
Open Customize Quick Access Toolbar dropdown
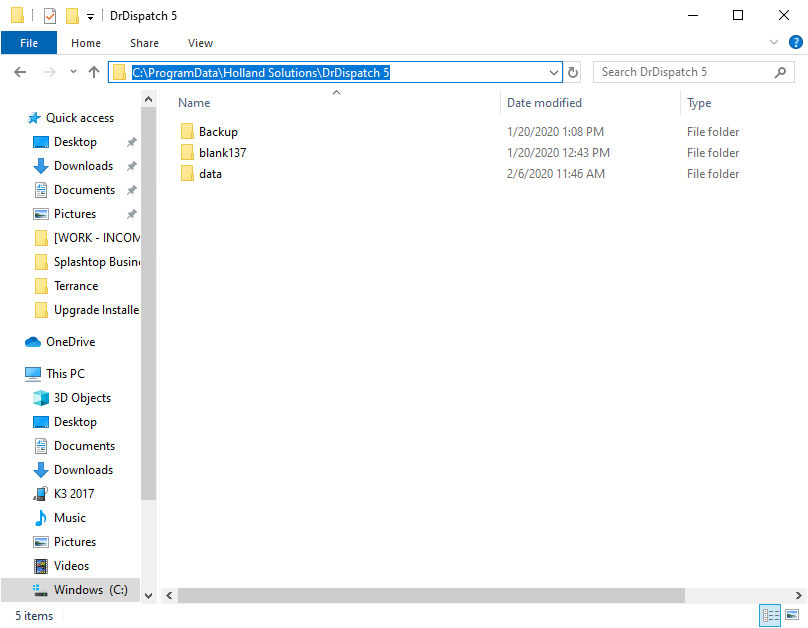tap(90, 17)
